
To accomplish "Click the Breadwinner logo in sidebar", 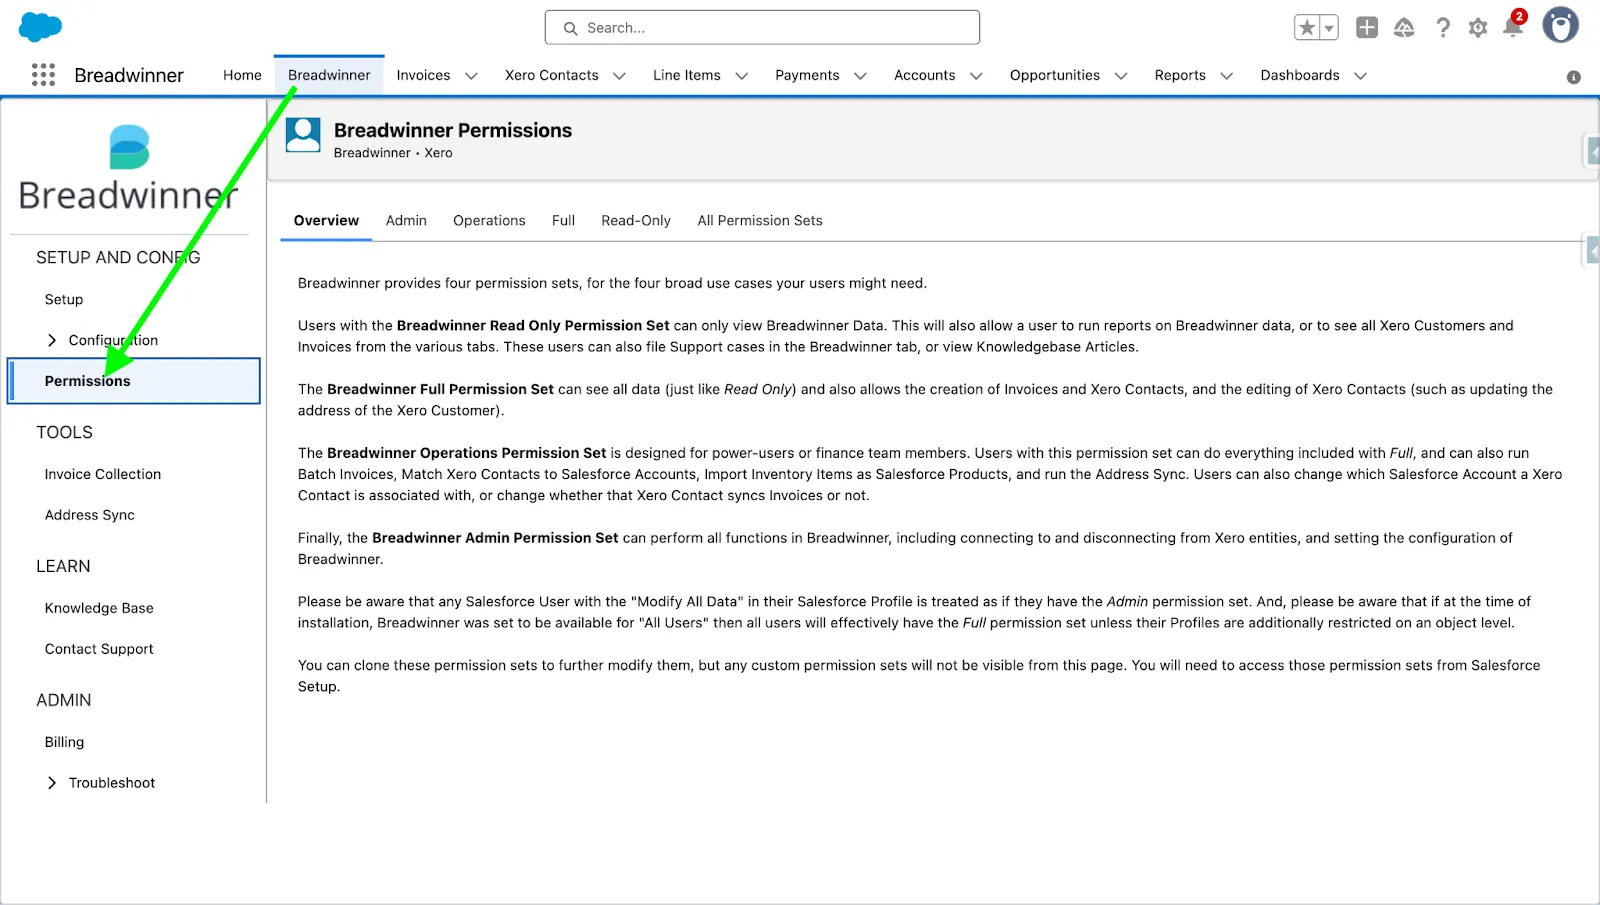I will point(129,168).
